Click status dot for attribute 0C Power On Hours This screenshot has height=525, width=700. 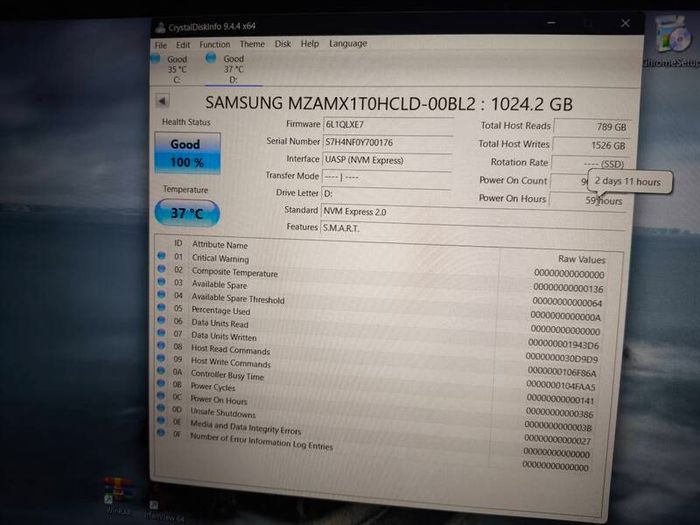tap(161, 396)
